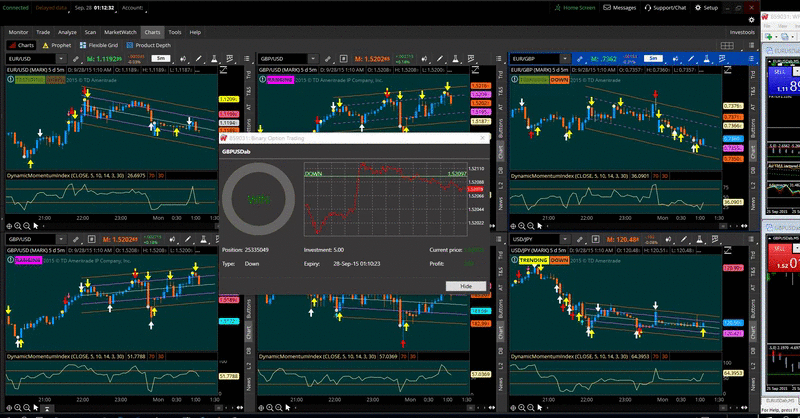
Task: Toggle the News side tab beside EUR/GBP chart
Action: point(753,203)
